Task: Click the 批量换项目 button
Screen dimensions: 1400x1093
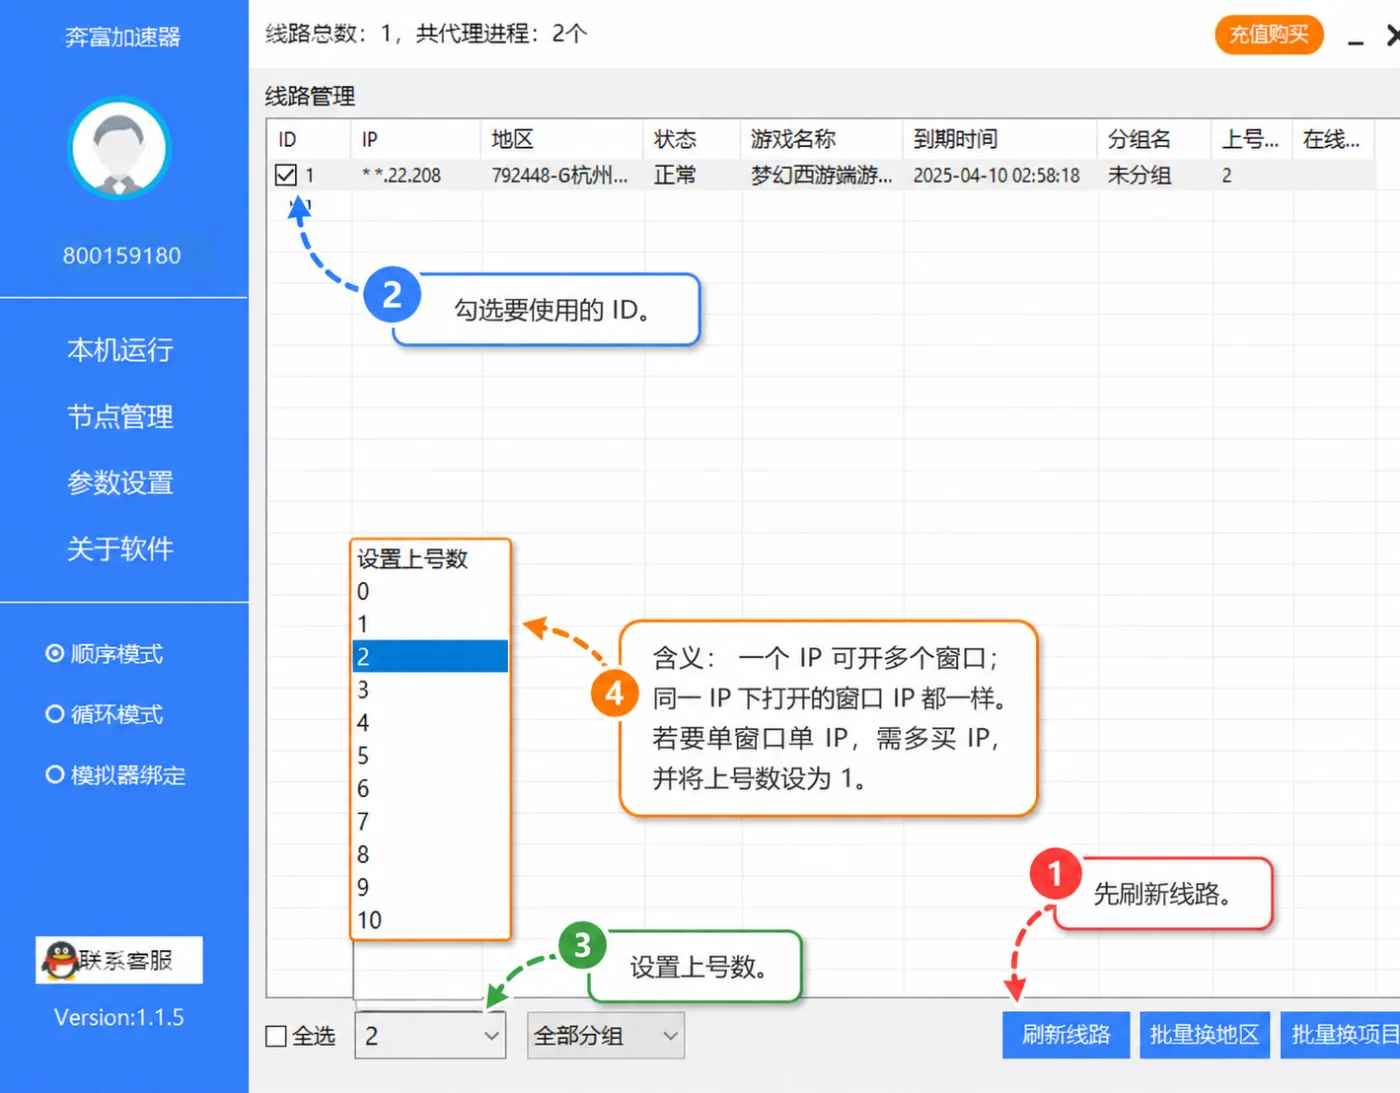Action: (1341, 1035)
